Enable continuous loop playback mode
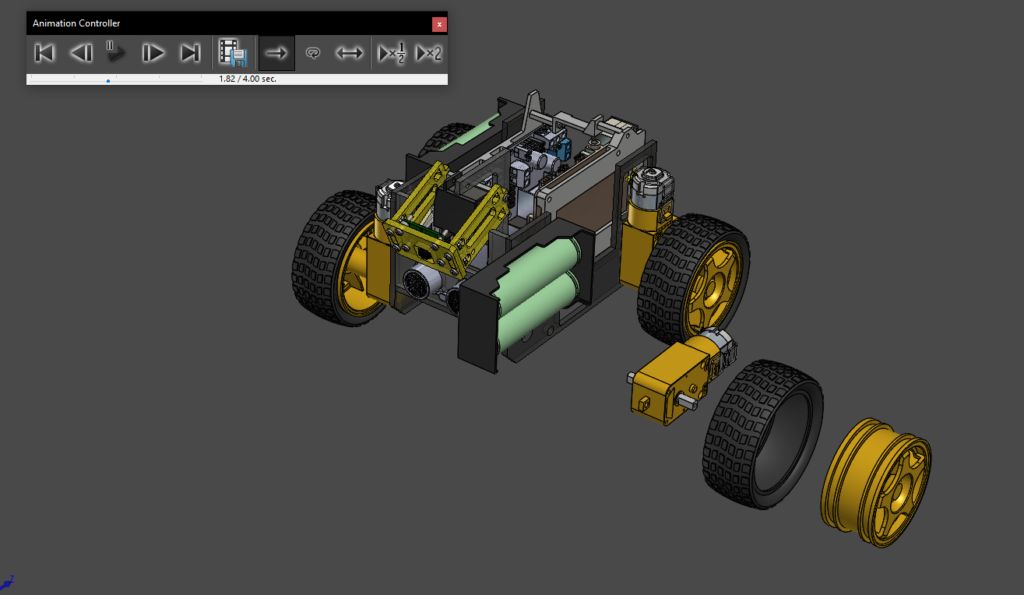This screenshot has height=595, width=1024. (312, 53)
